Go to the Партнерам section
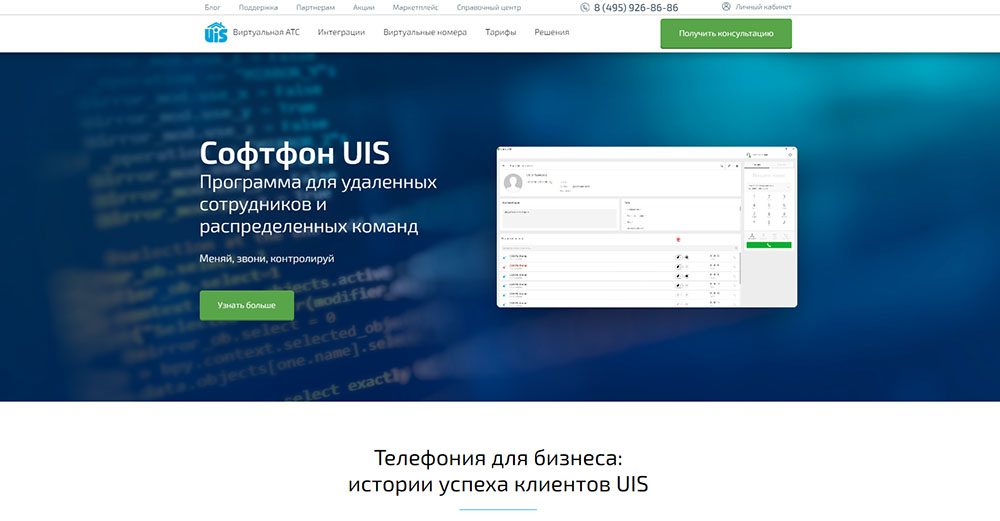 (315, 7)
